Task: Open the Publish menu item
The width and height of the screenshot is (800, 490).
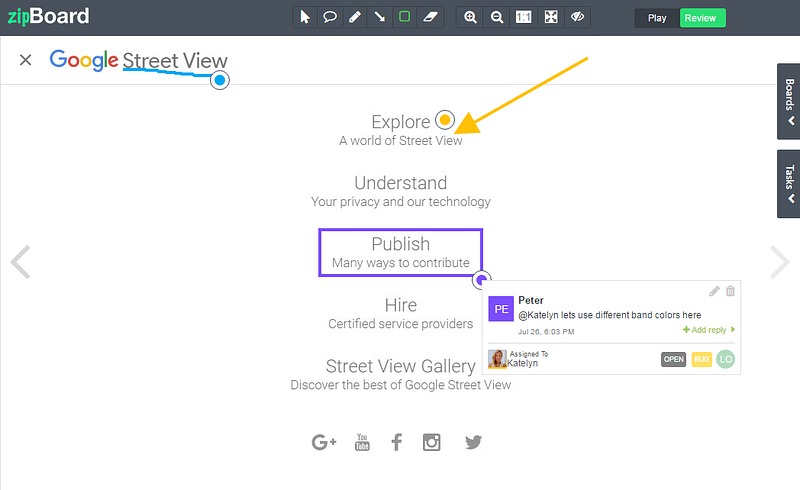Action: pos(401,244)
